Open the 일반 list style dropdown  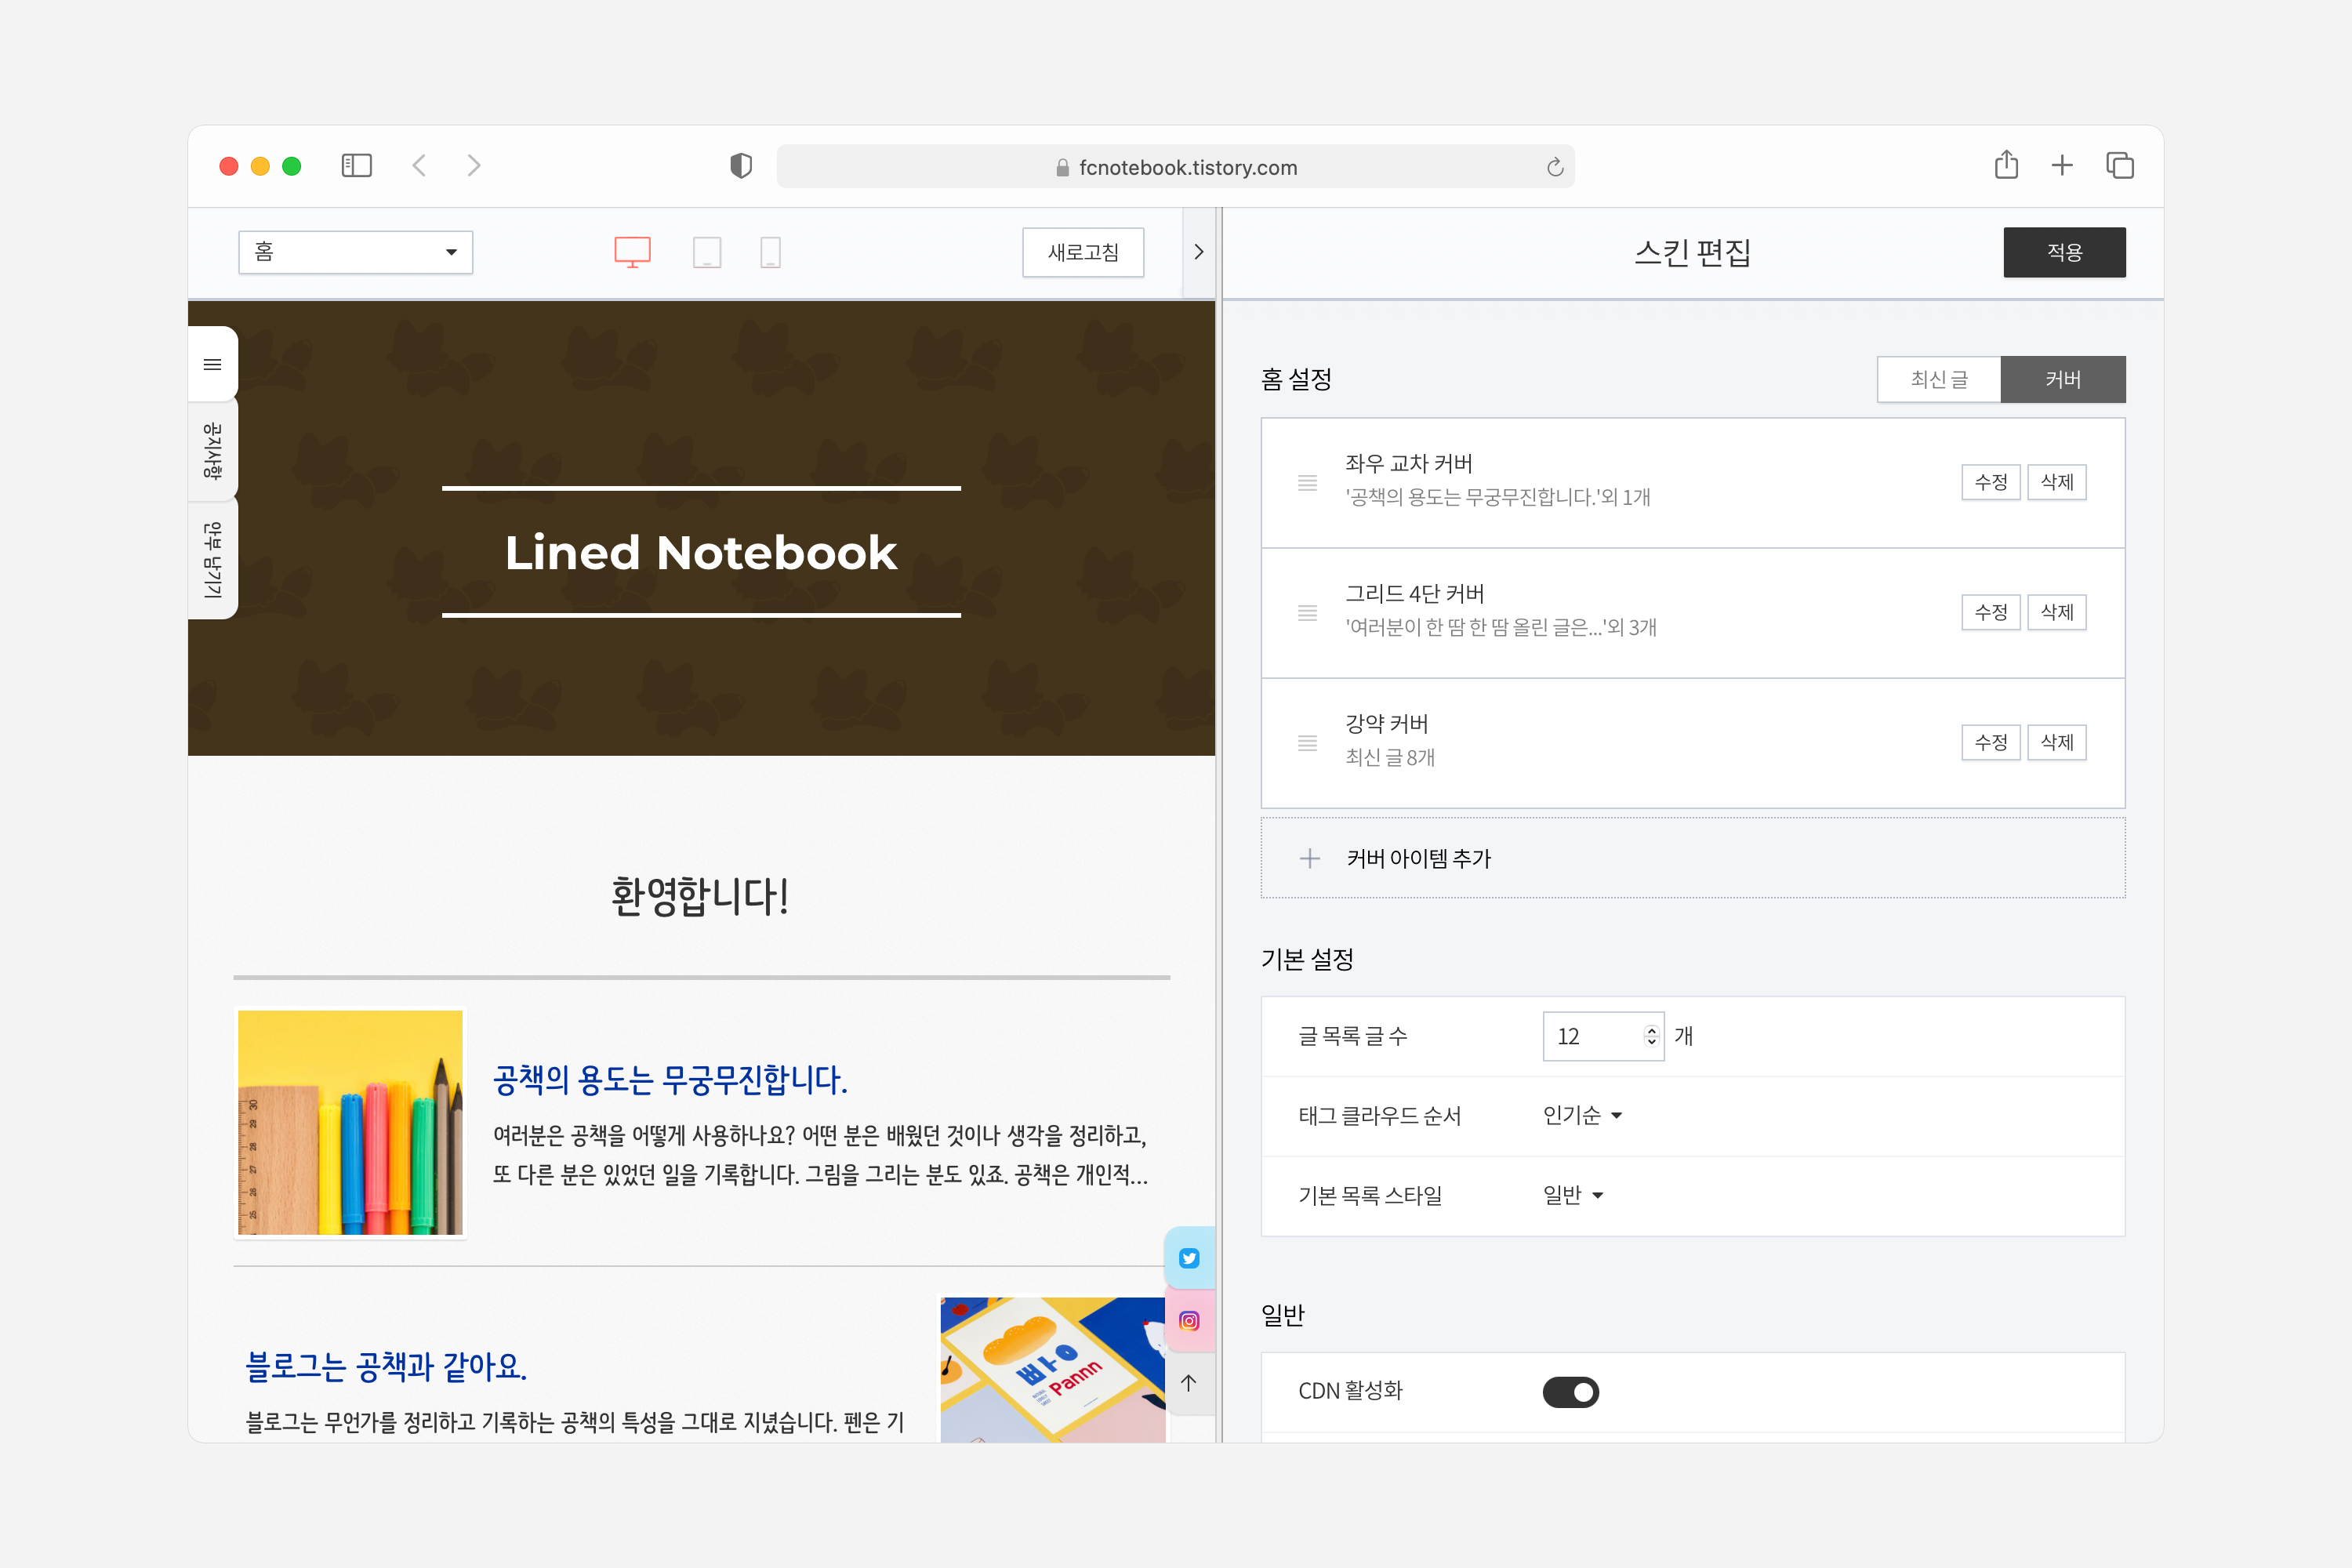(x=1570, y=1195)
